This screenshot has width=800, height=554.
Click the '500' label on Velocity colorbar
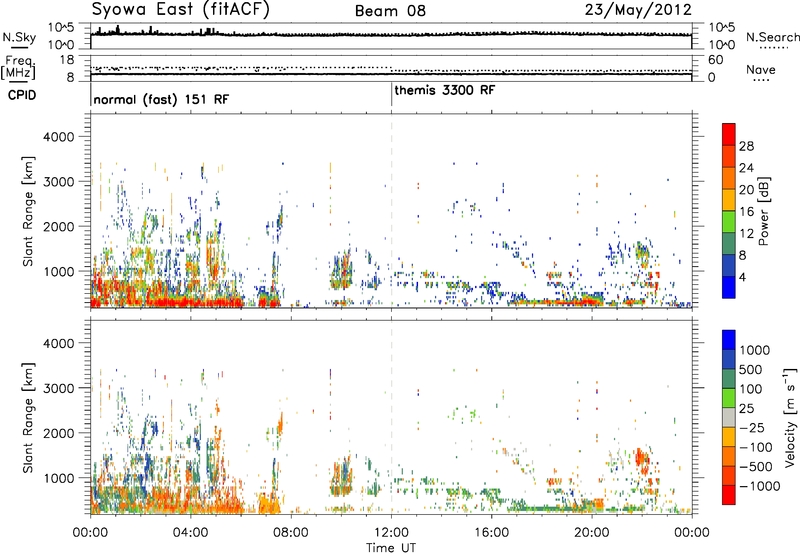(x=750, y=369)
